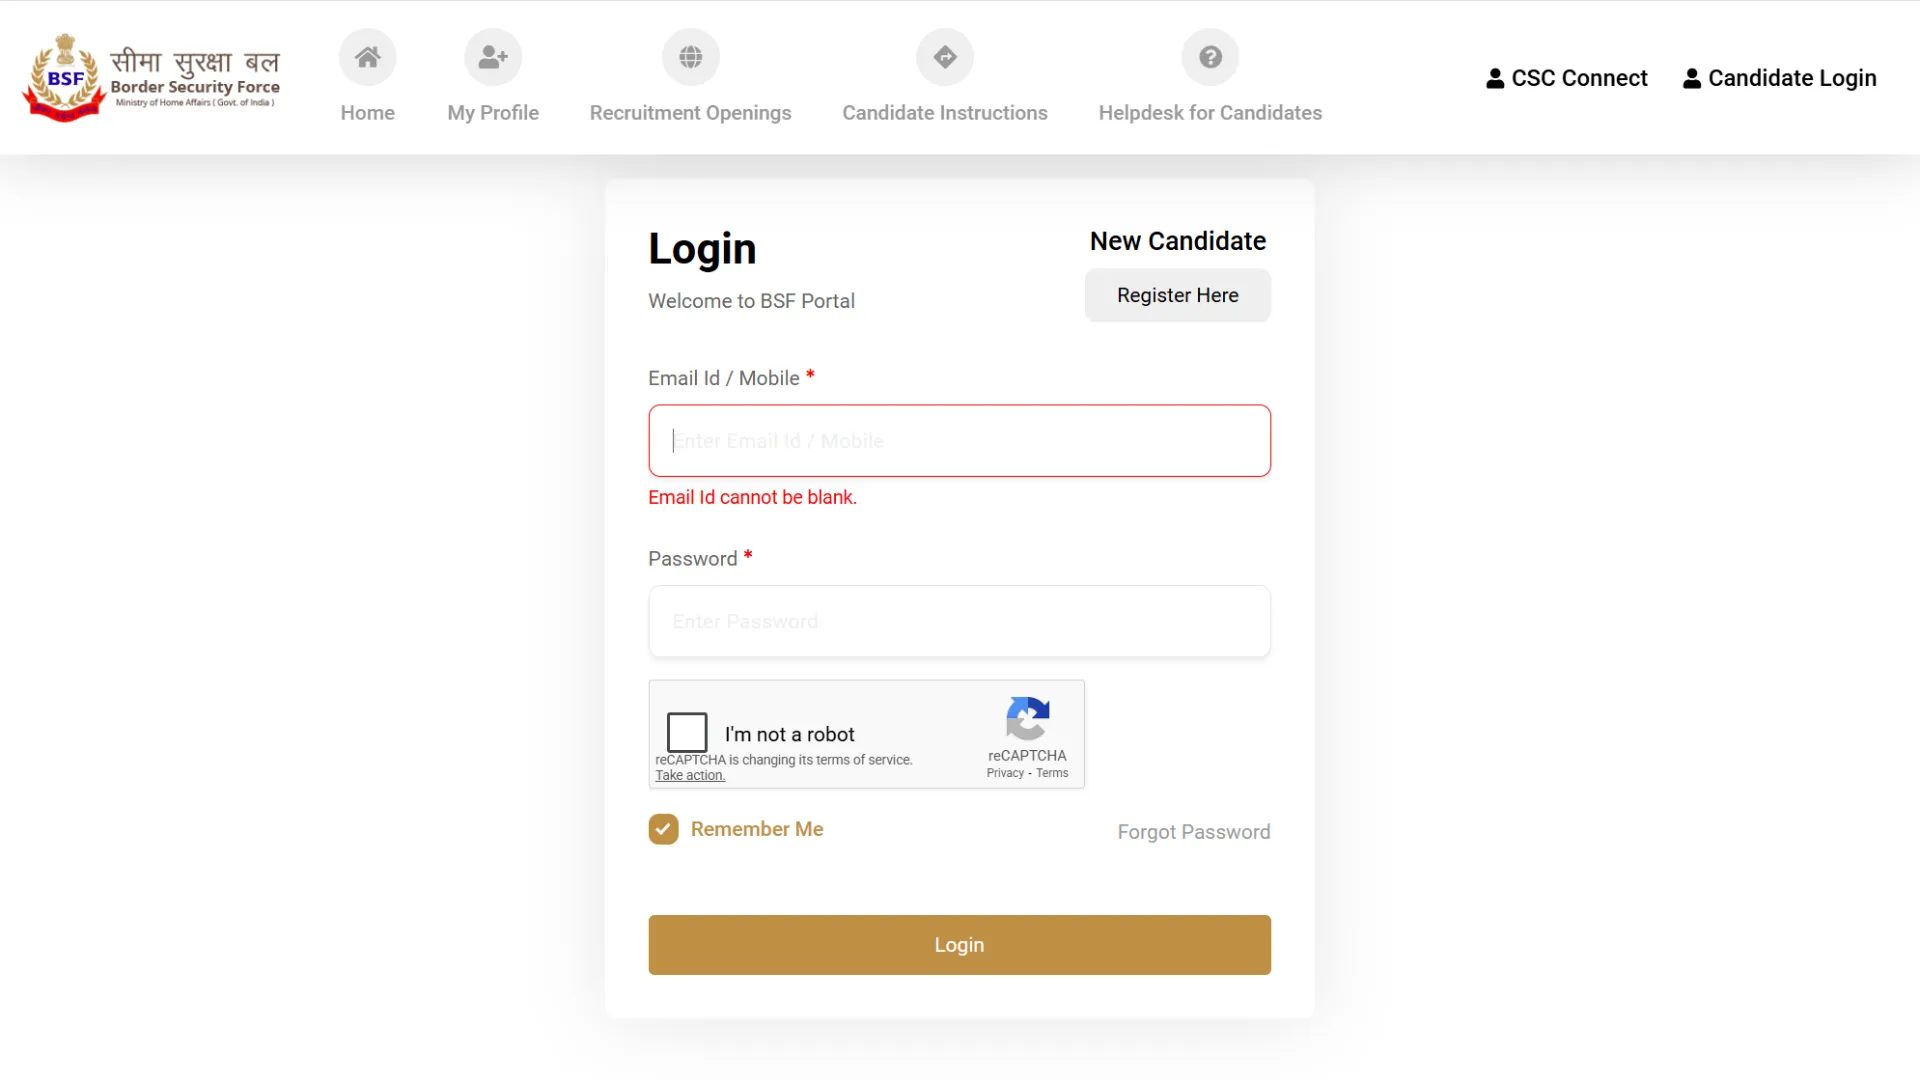Check the I'm not a robot box
Screen dimensions: 1920x1080
687,732
